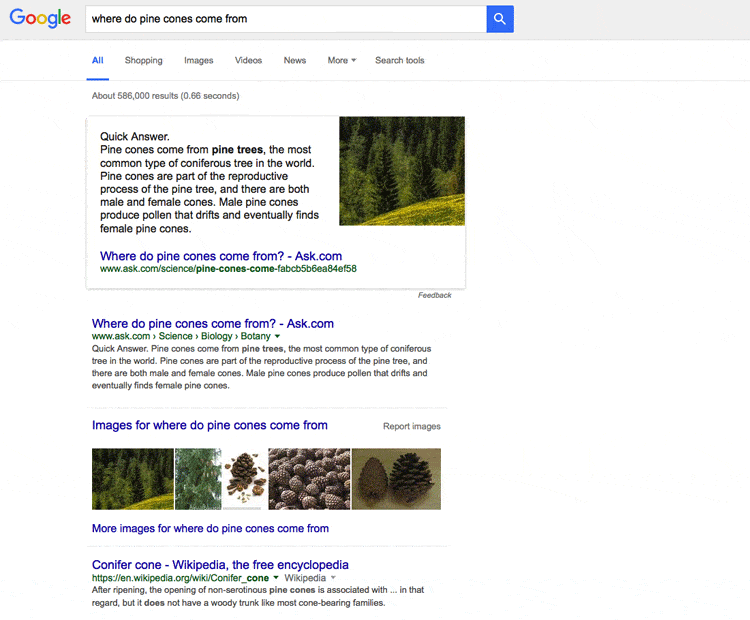Screen dimensions: 750x620
Task: Expand the More dropdown menu
Action: point(342,60)
